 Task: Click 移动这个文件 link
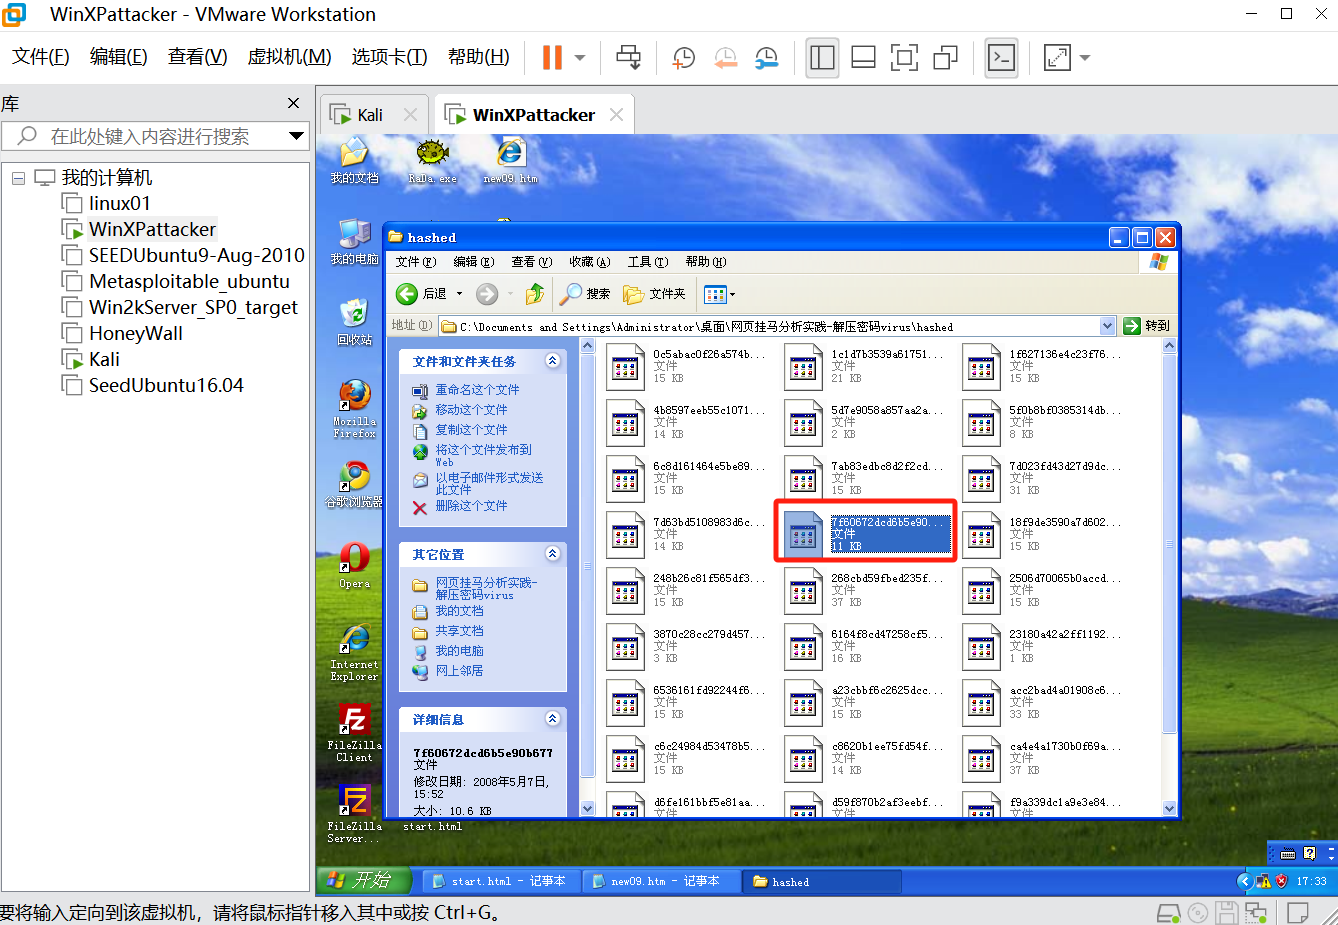click(x=471, y=410)
